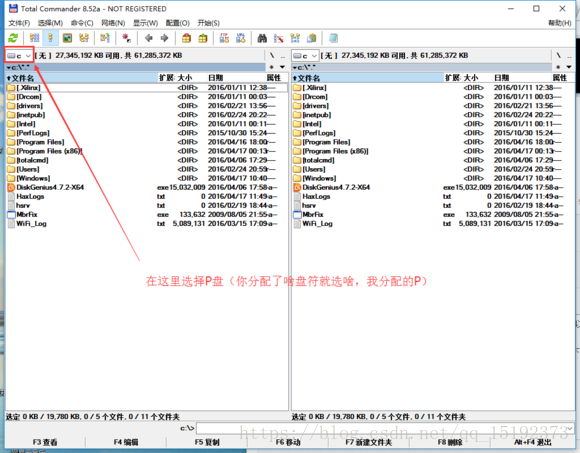Go forward with the right arrow icon

(x=165, y=38)
